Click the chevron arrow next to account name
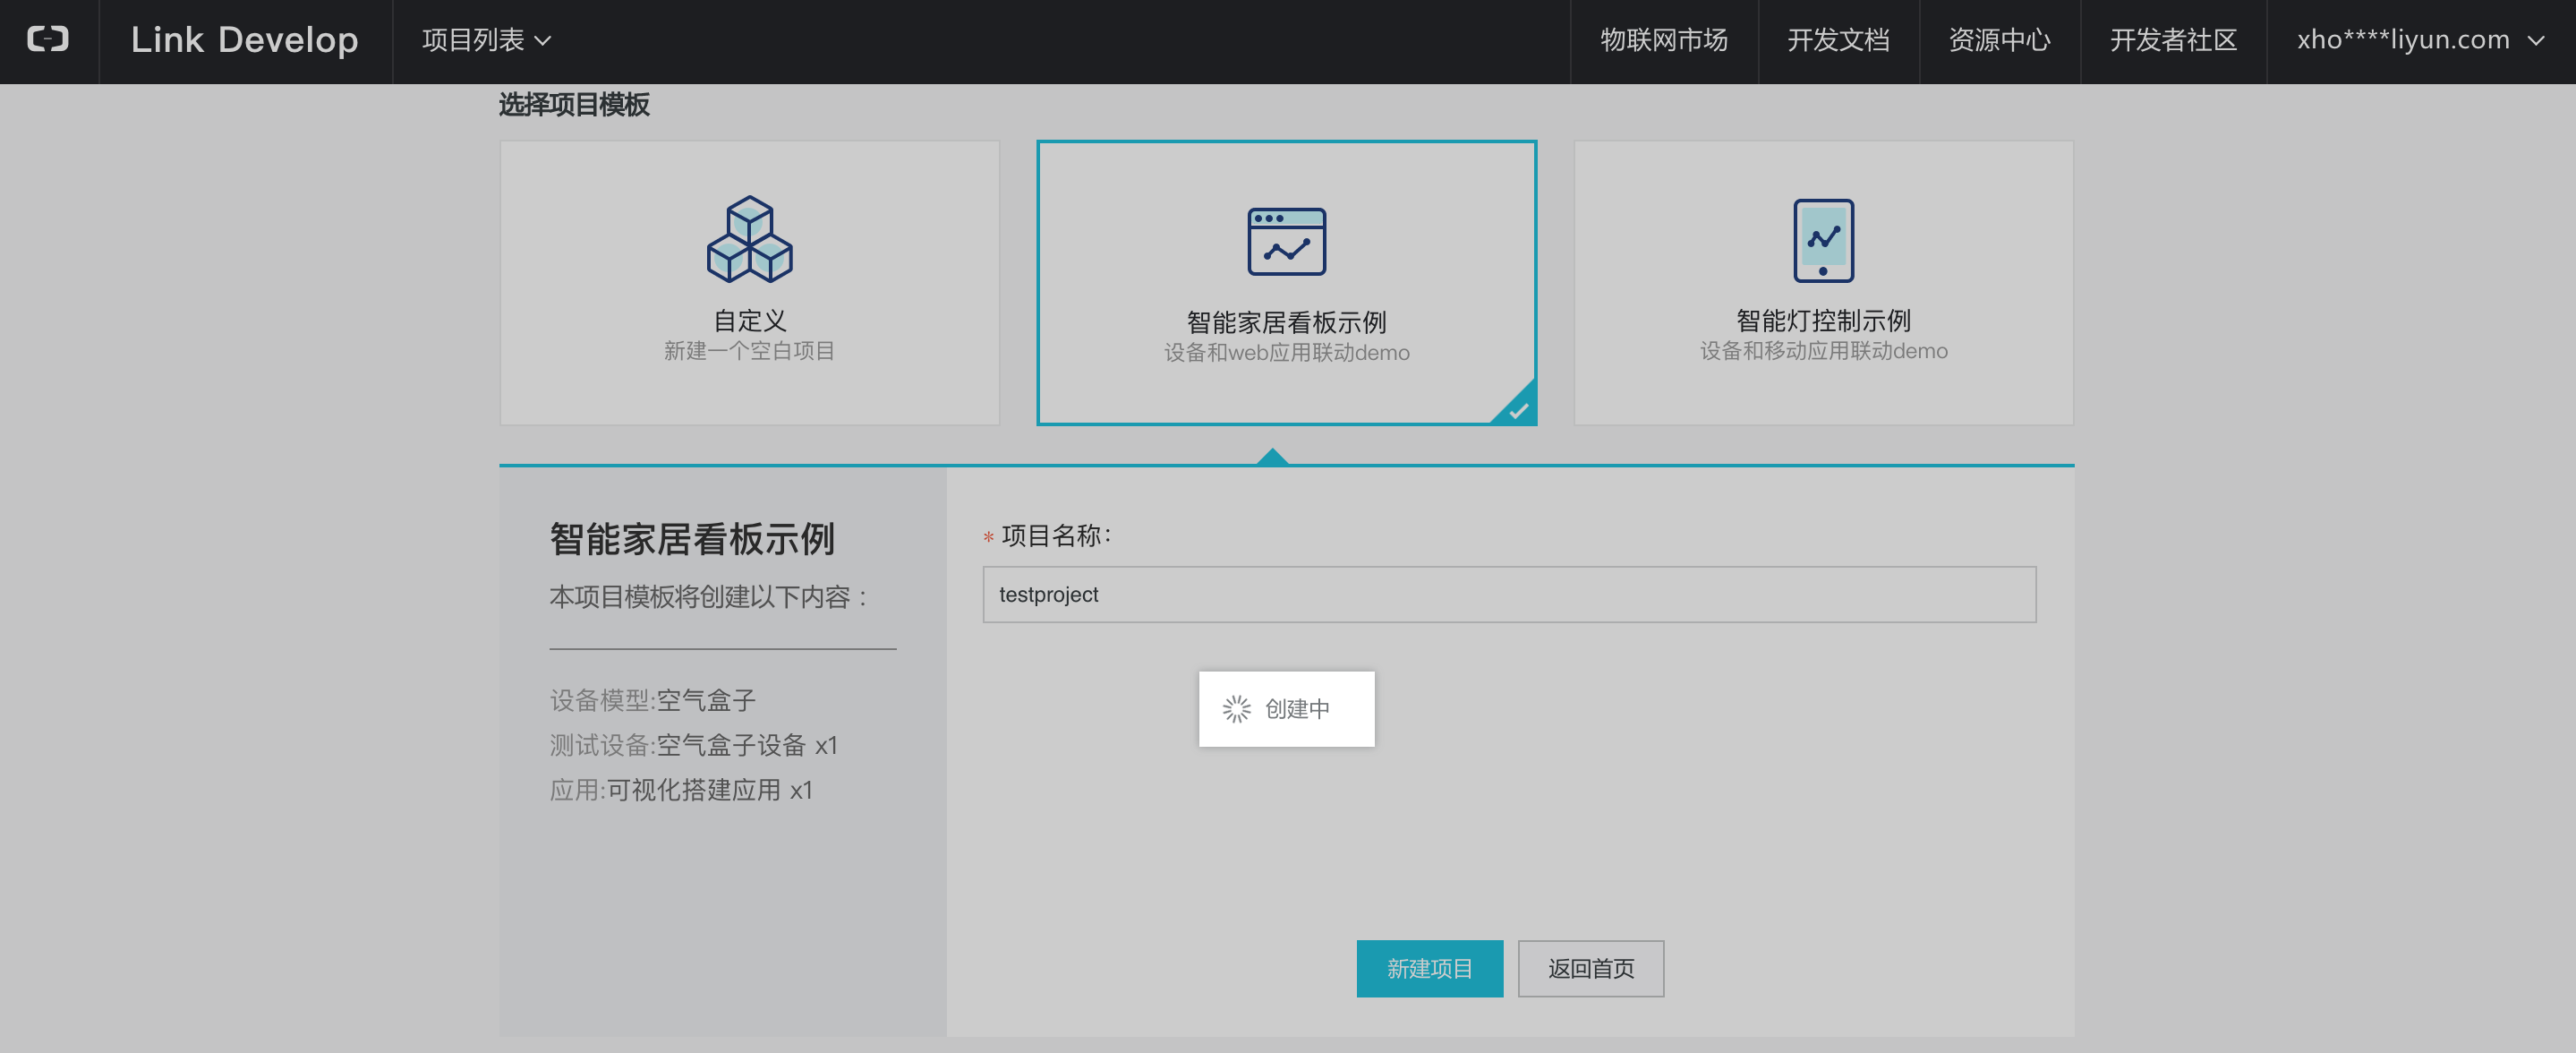This screenshot has width=2576, height=1053. [2535, 41]
